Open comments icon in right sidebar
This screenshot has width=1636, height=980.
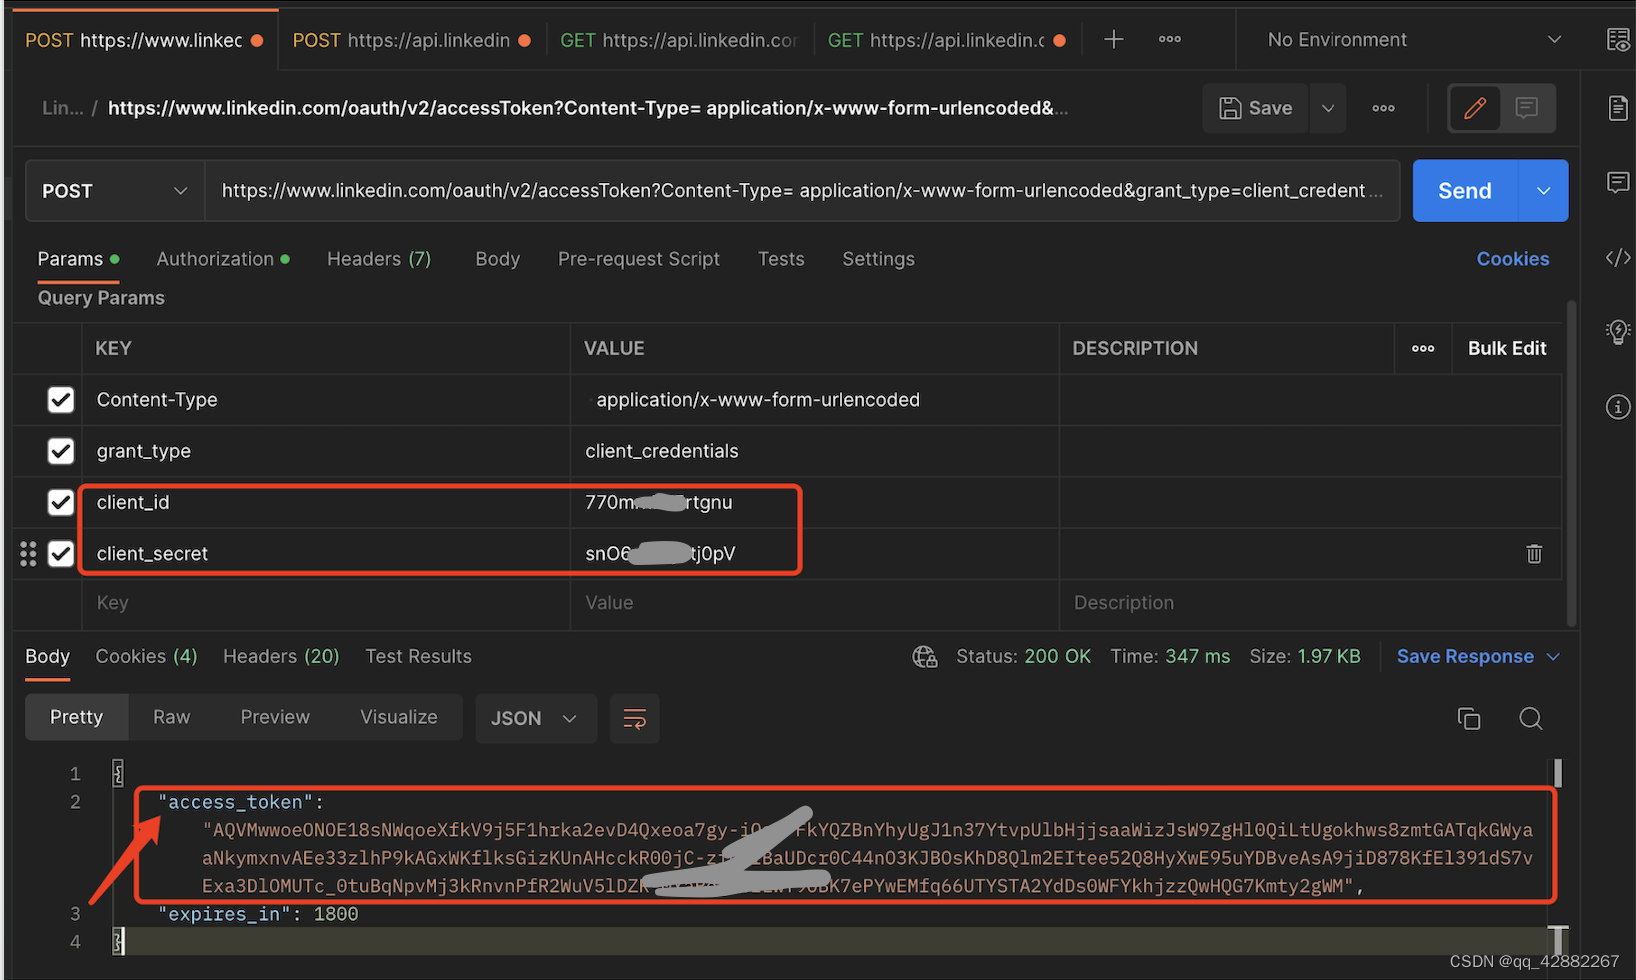coord(1618,183)
